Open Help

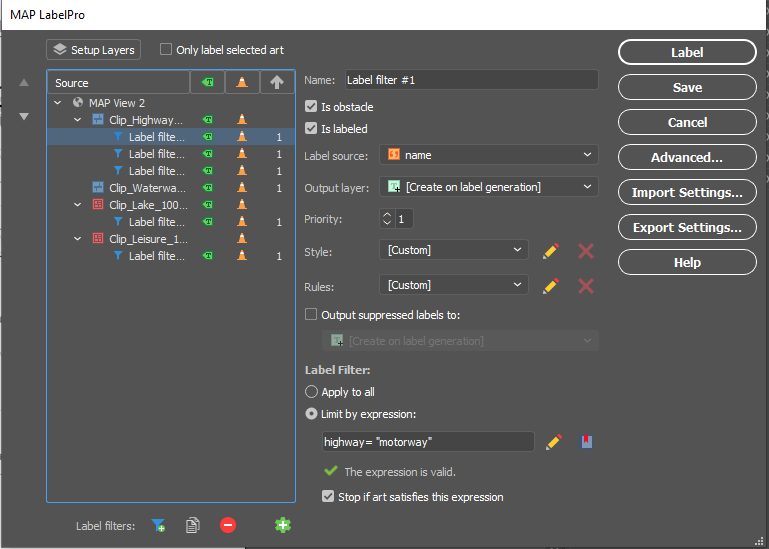pyautogui.click(x=687, y=262)
